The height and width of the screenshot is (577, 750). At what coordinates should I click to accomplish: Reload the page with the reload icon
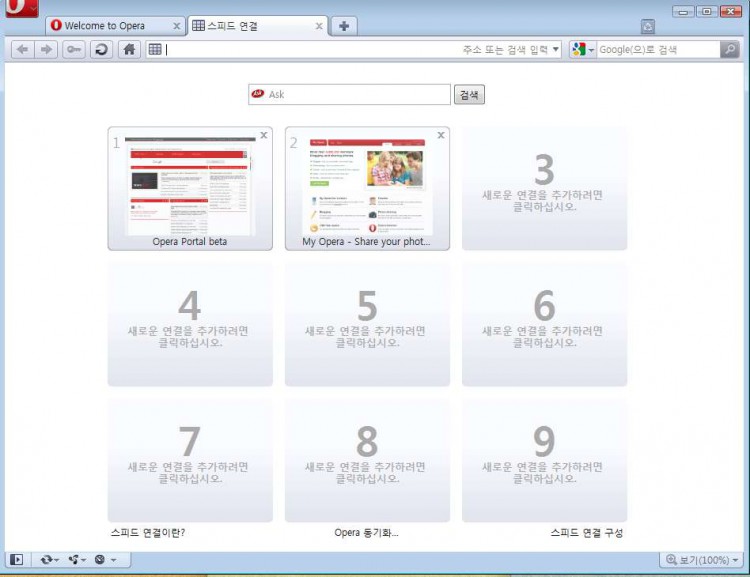pyautogui.click(x=101, y=50)
